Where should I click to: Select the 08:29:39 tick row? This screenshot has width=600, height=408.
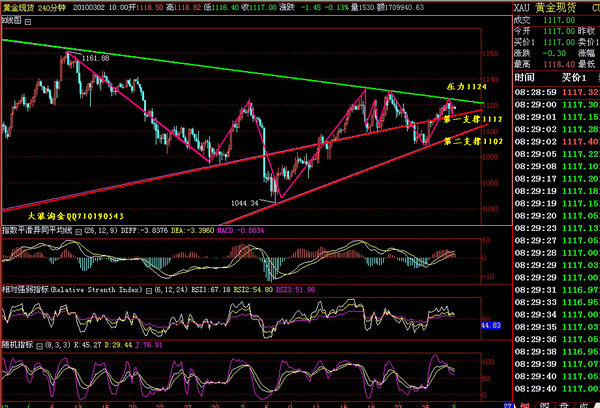click(557, 364)
